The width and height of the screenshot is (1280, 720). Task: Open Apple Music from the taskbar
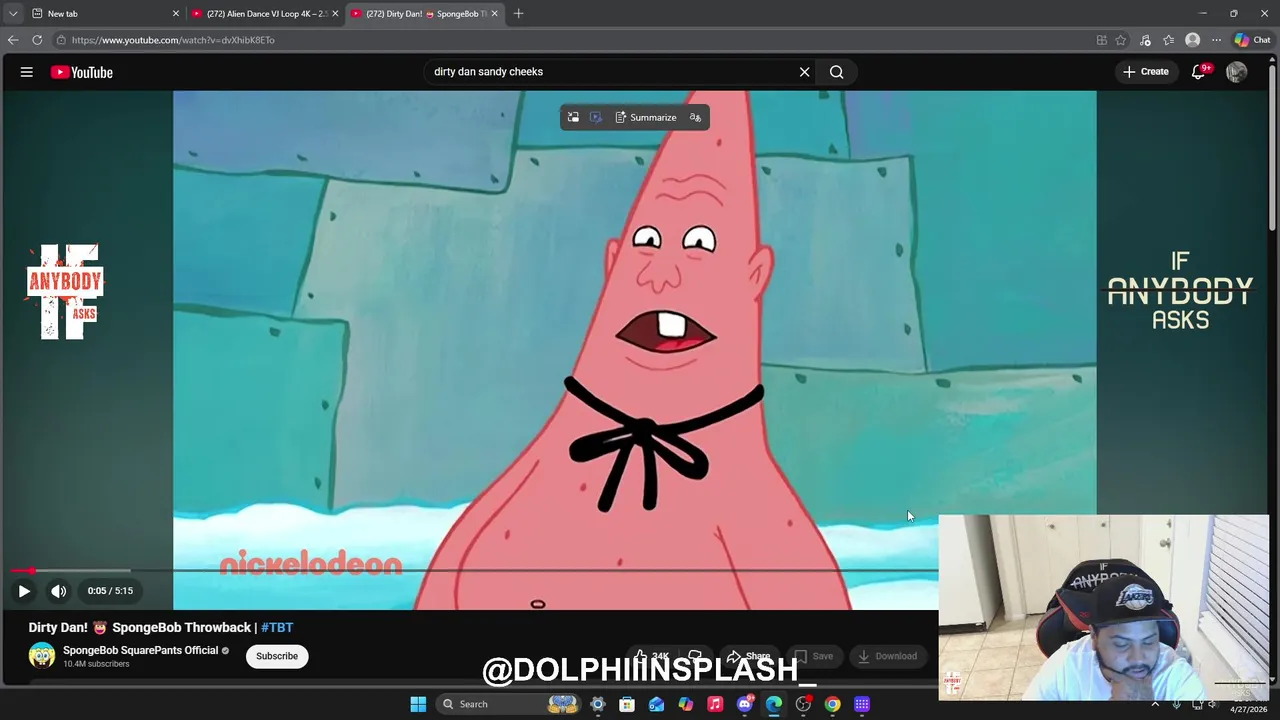715,704
